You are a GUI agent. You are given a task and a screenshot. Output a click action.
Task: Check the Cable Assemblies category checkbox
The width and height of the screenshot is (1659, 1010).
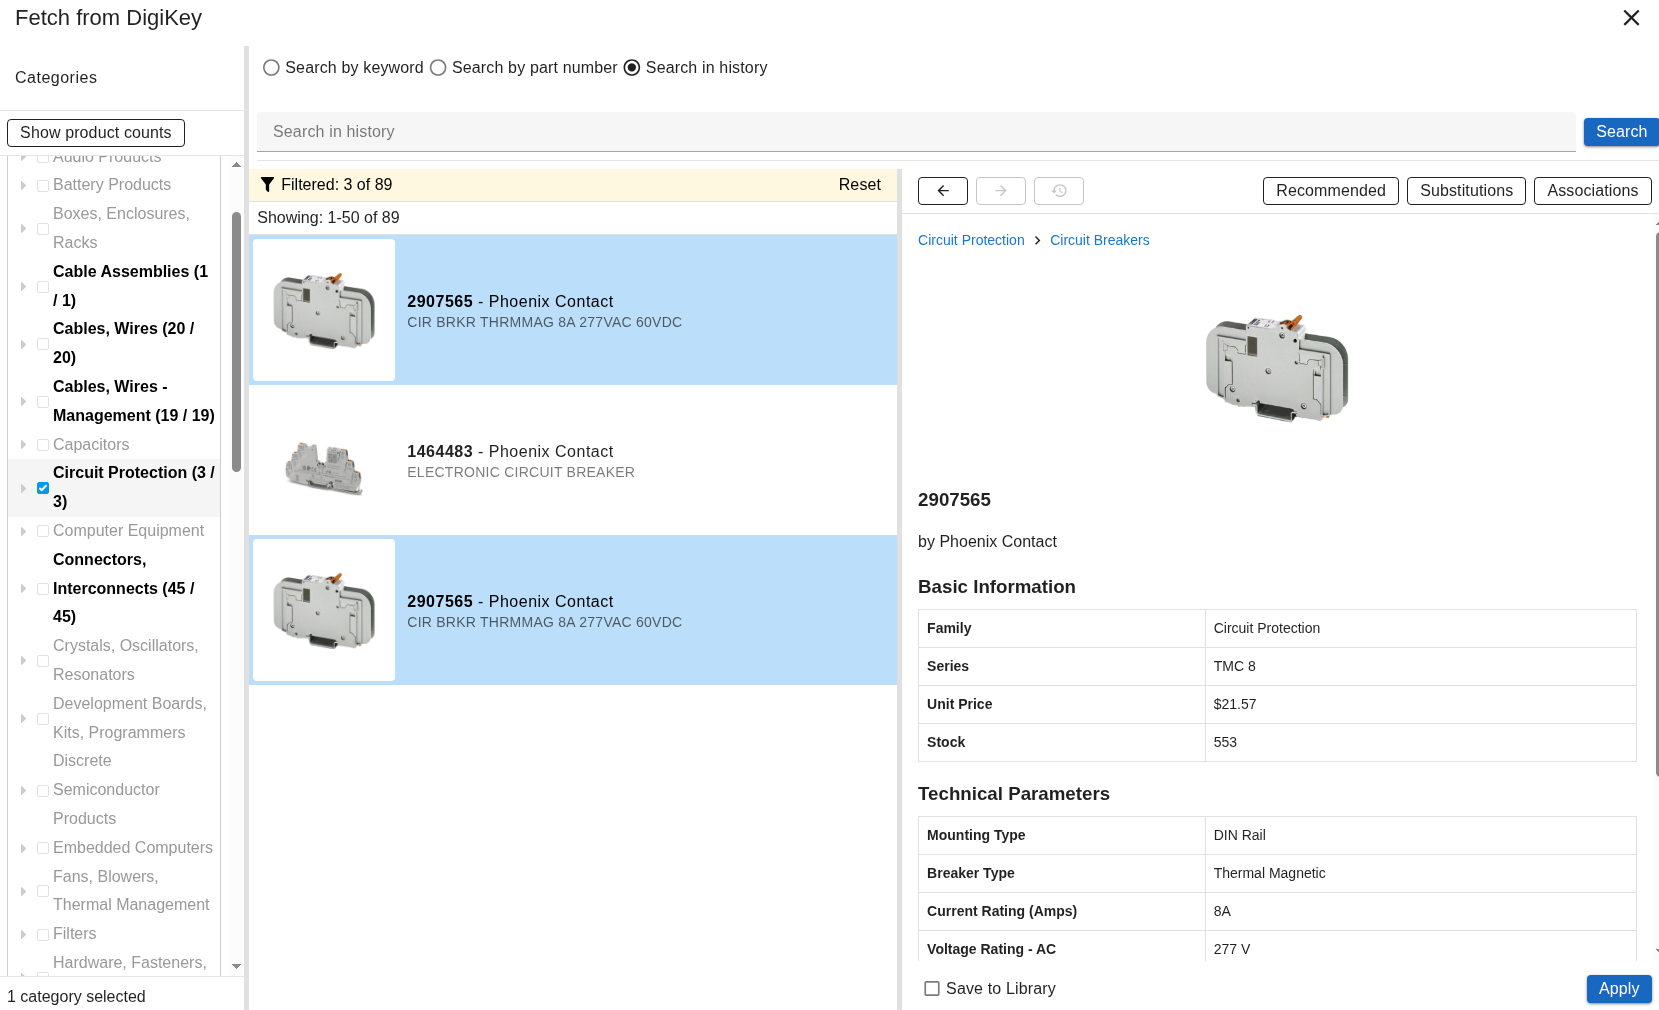pyautogui.click(x=43, y=287)
